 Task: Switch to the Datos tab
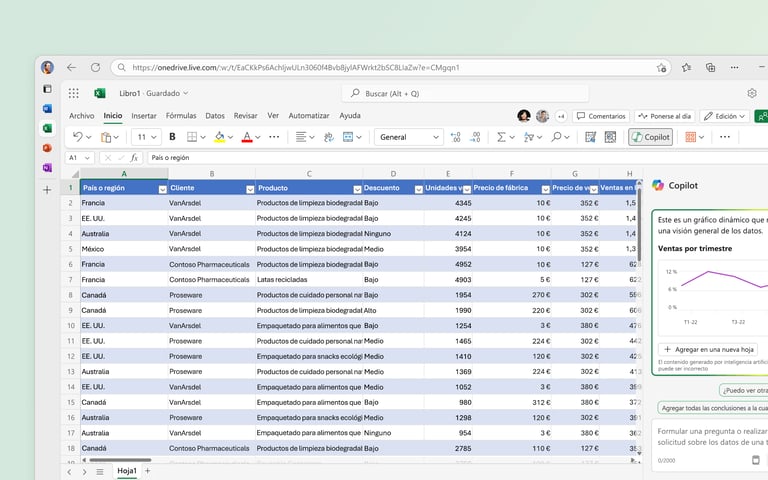[215, 116]
